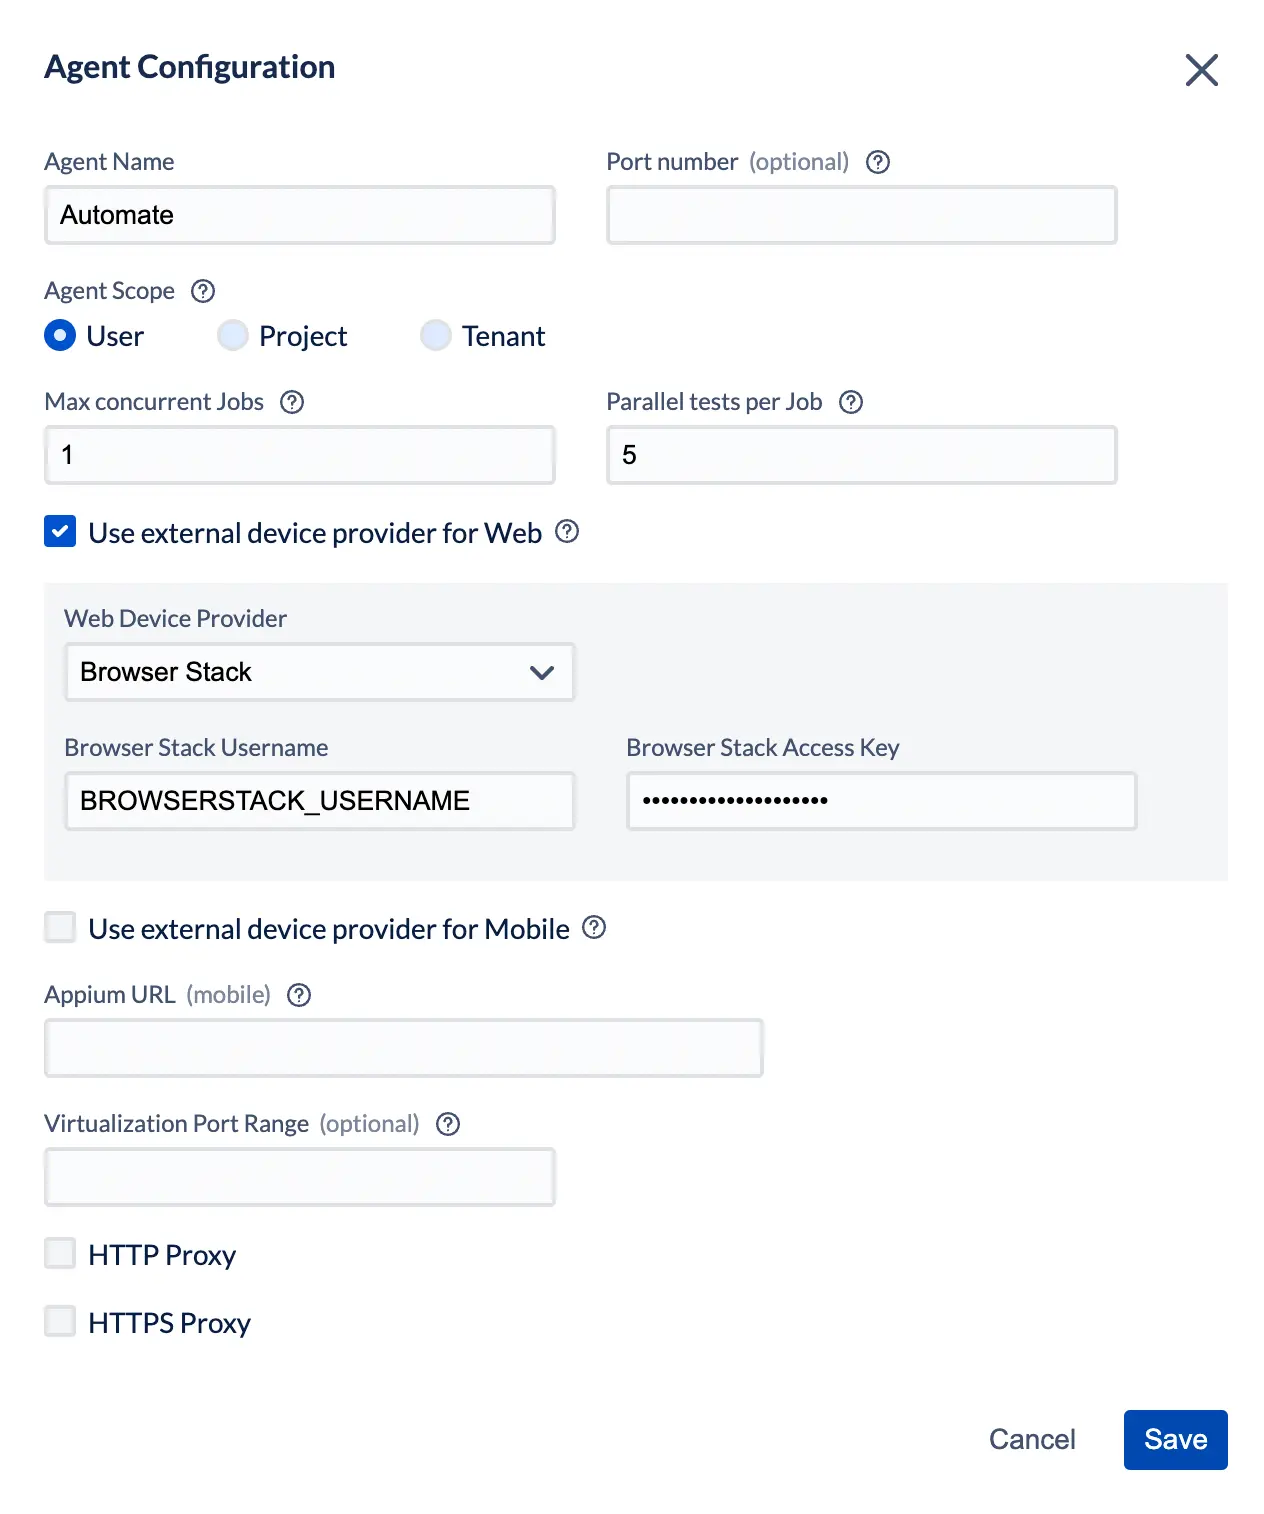This screenshot has height=1514, width=1264.
Task: Click Parallel tests per Job help icon
Action: pos(851,402)
